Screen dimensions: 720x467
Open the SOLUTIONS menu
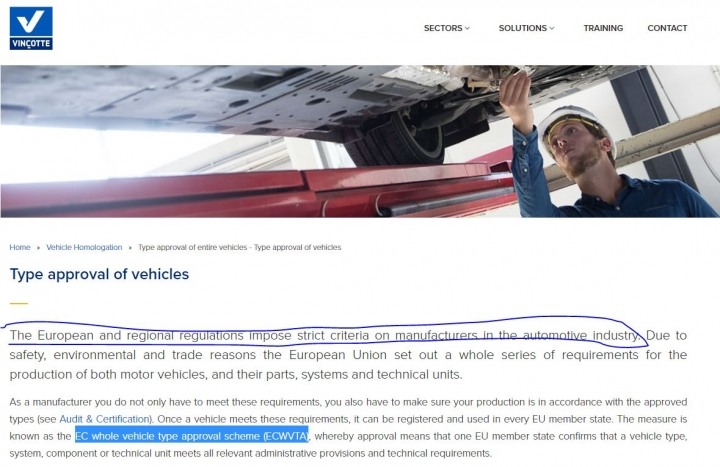526,28
